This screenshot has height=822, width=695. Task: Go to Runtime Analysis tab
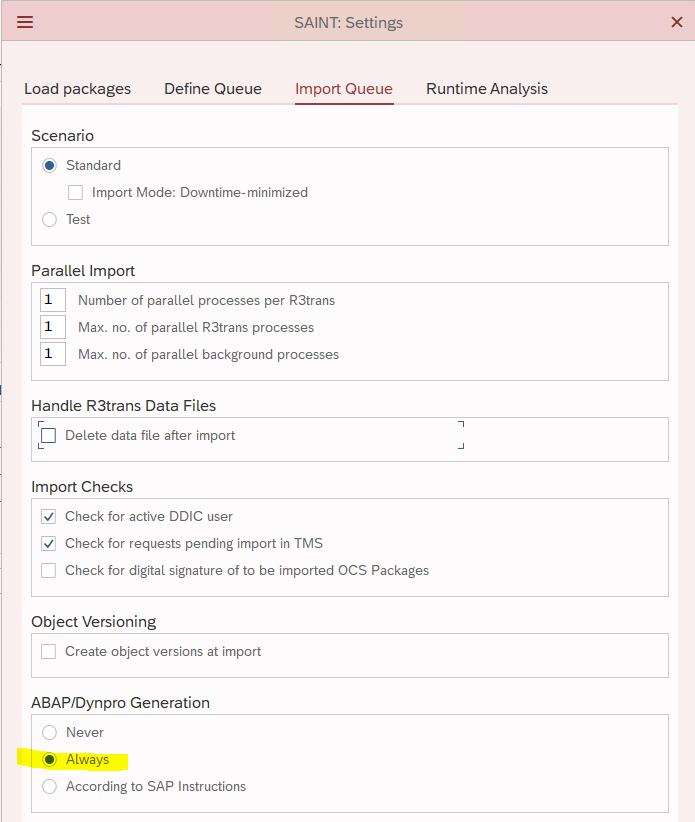(487, 89)
